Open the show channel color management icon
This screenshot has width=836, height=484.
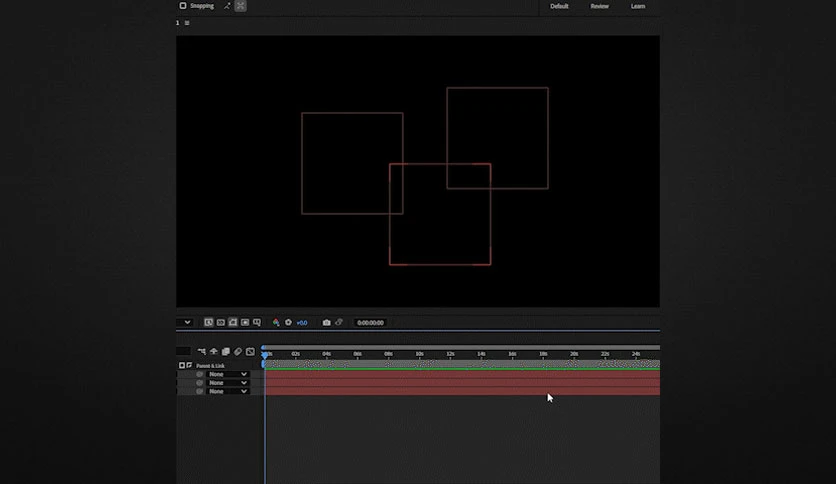click(276, 322)
